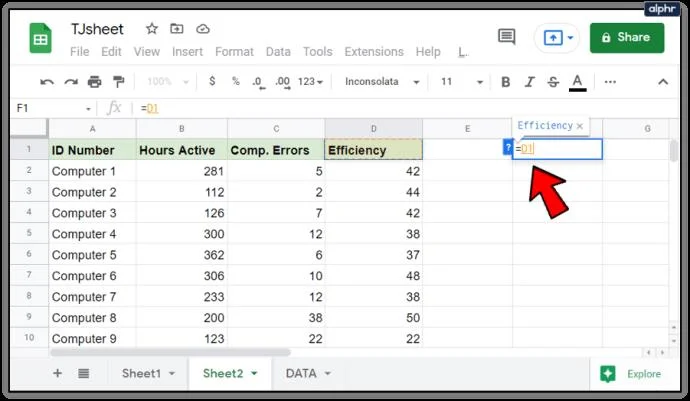Screen dimensions: 690x401
Task: Toggle bold formatting
Action: point(506,82)
